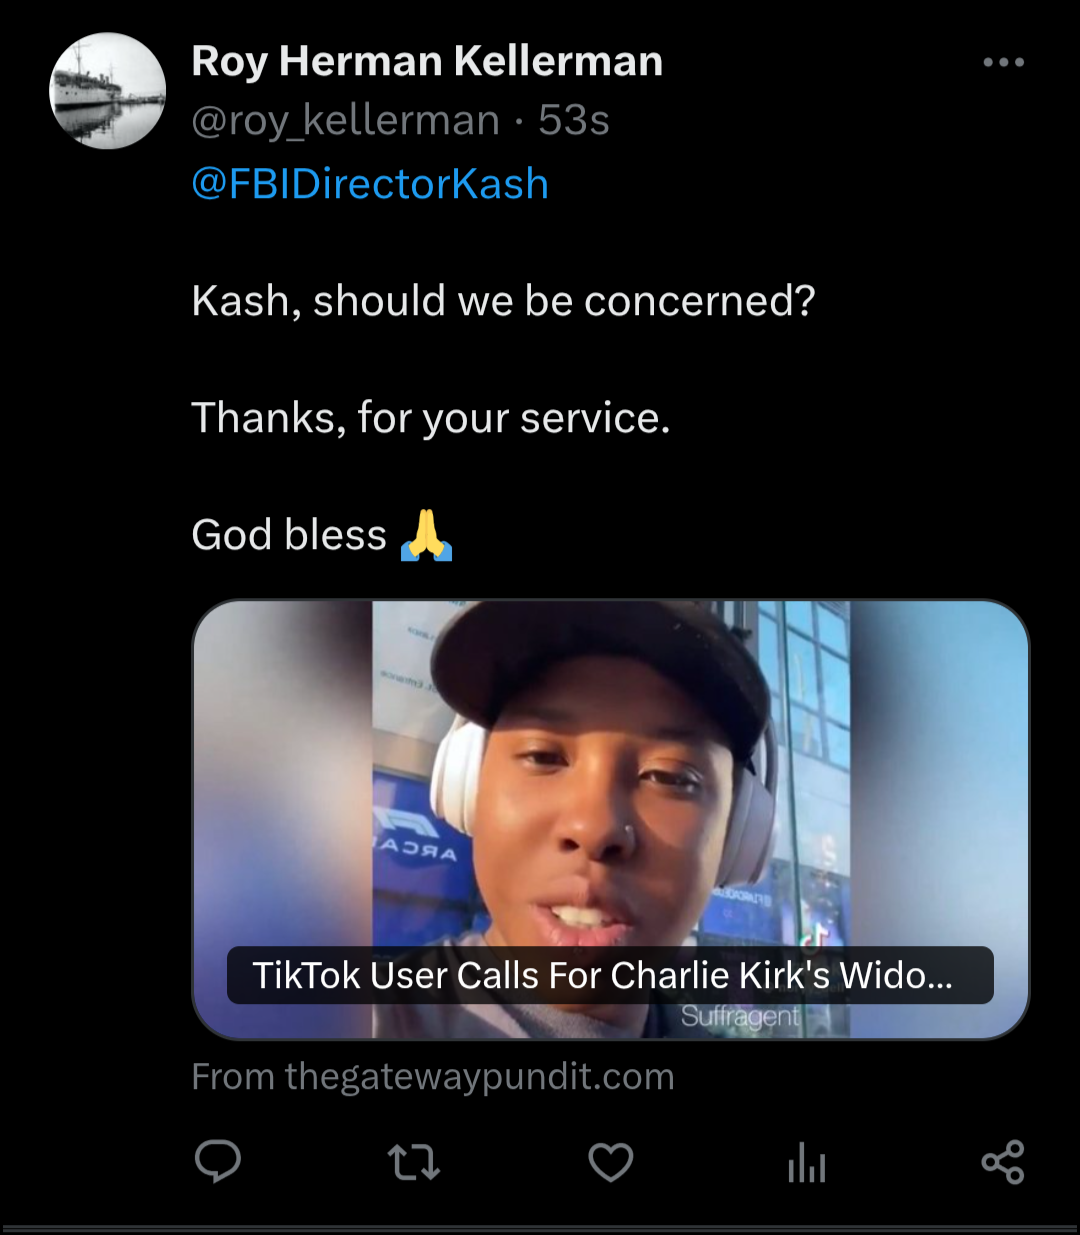Click the 'TikTok User Calls For' headline

point(602,975)
